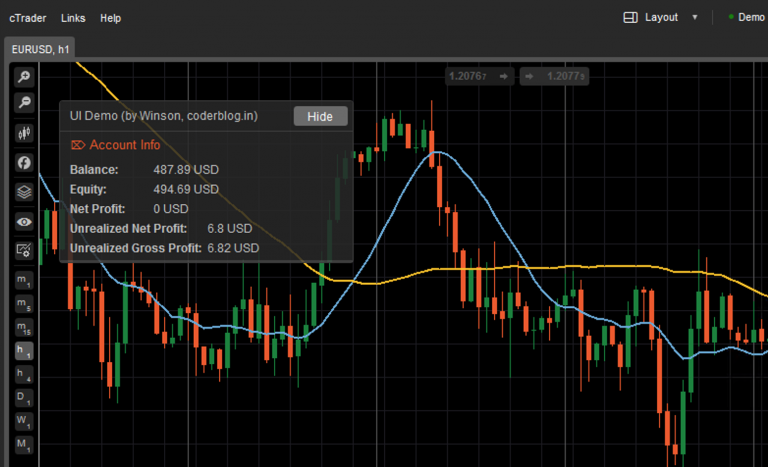Switch to the h1 timeframe
768x467 pixels.
[x=23, y=350]
